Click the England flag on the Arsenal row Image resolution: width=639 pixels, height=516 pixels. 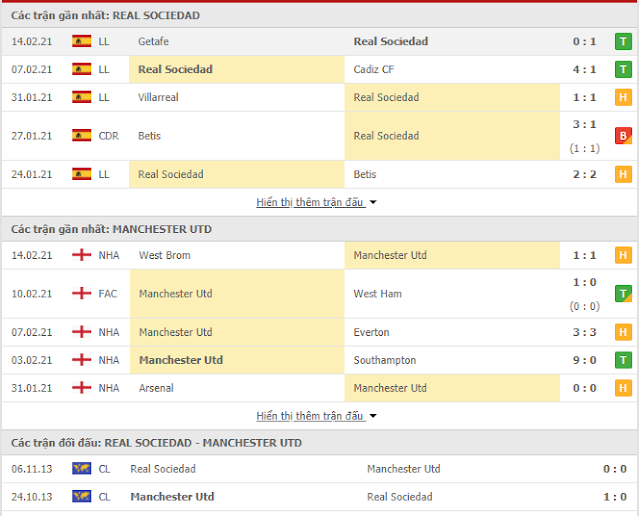82,388
